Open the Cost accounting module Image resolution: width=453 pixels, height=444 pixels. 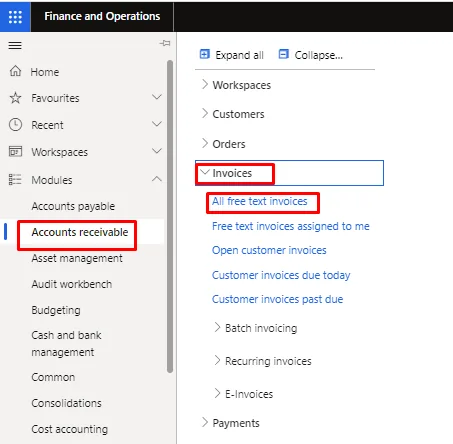point(70,429)
